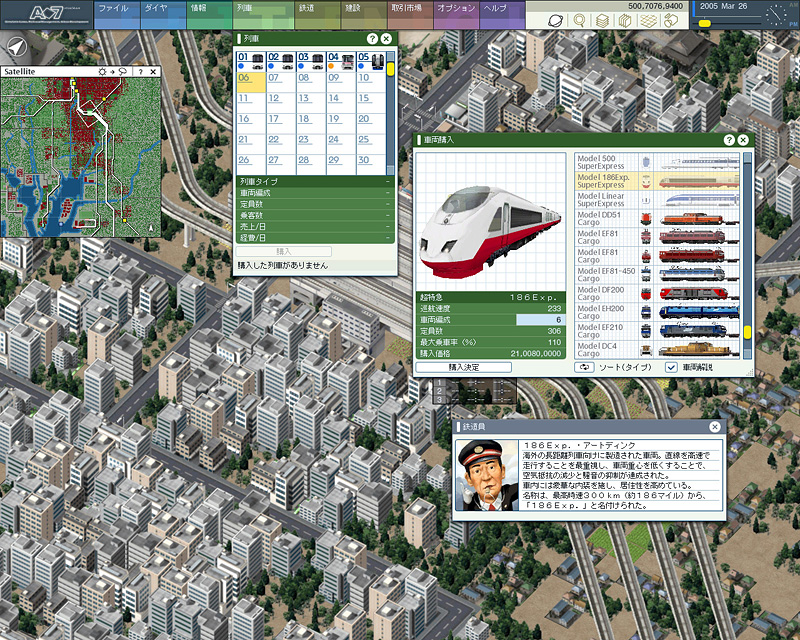
Task: Click the 購入 button in 列車 window
Action: pos(284,251)
